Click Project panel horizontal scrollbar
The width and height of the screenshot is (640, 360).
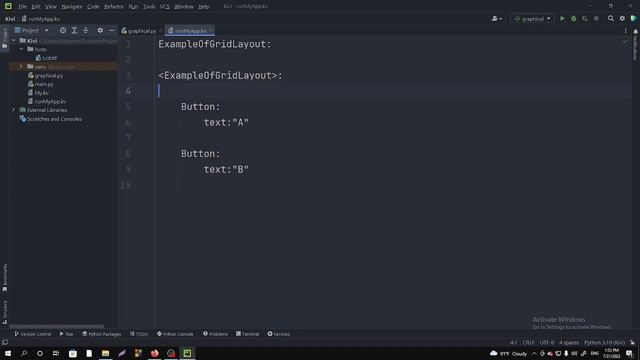(56, 327)
